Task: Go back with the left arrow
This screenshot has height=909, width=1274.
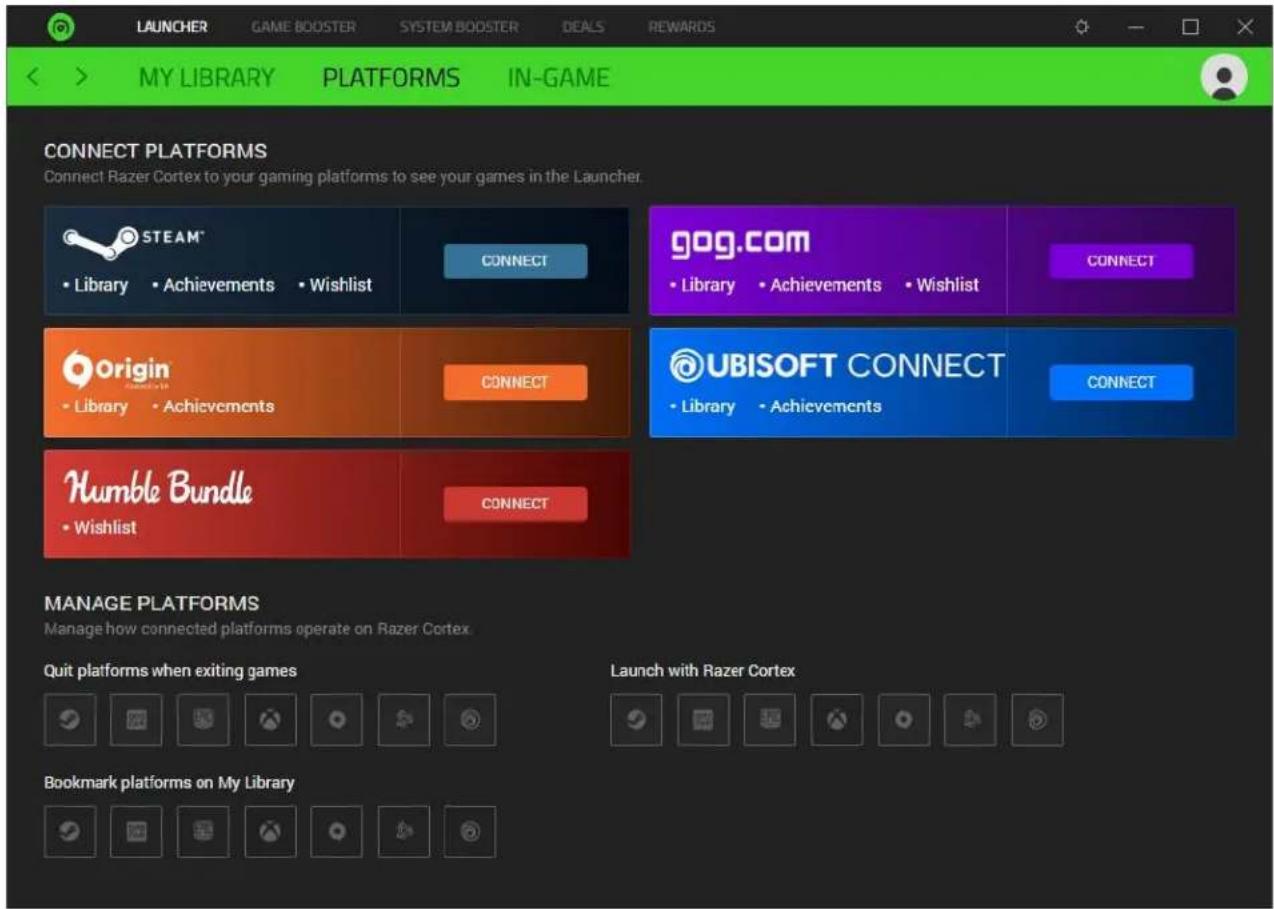Action: click(32, 77)
